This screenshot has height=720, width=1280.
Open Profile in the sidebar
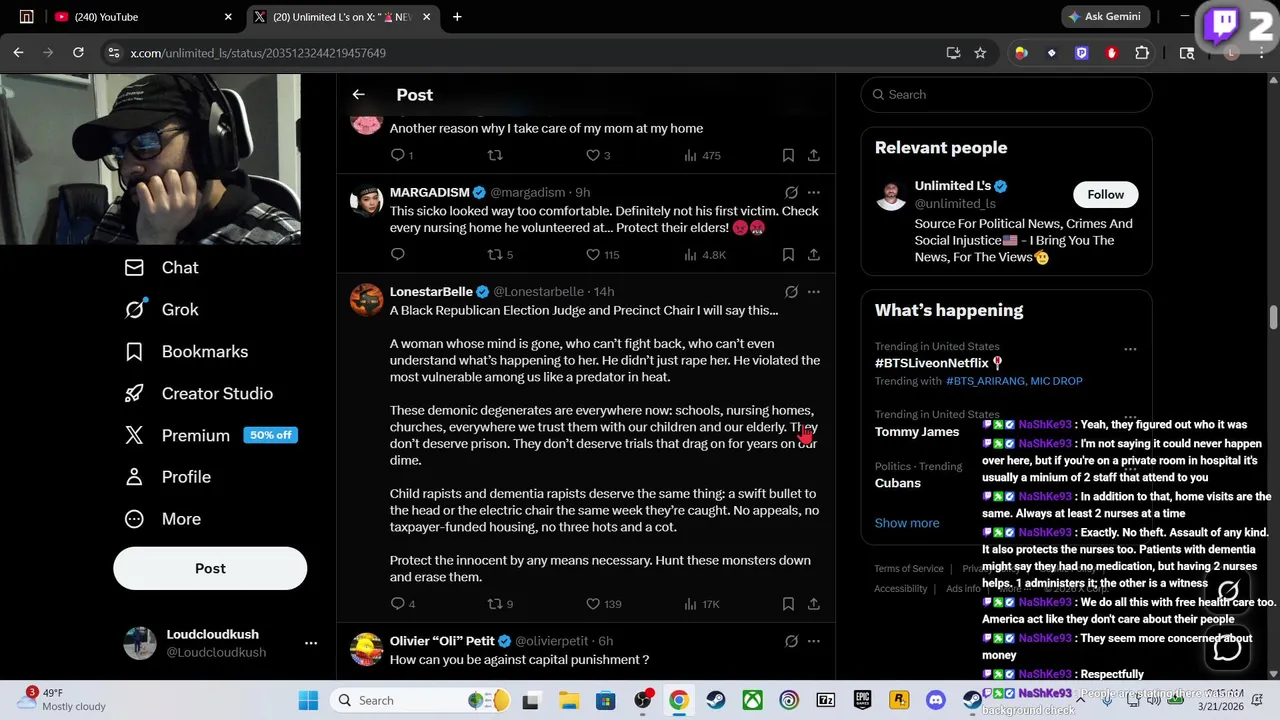tap(167, 477)
